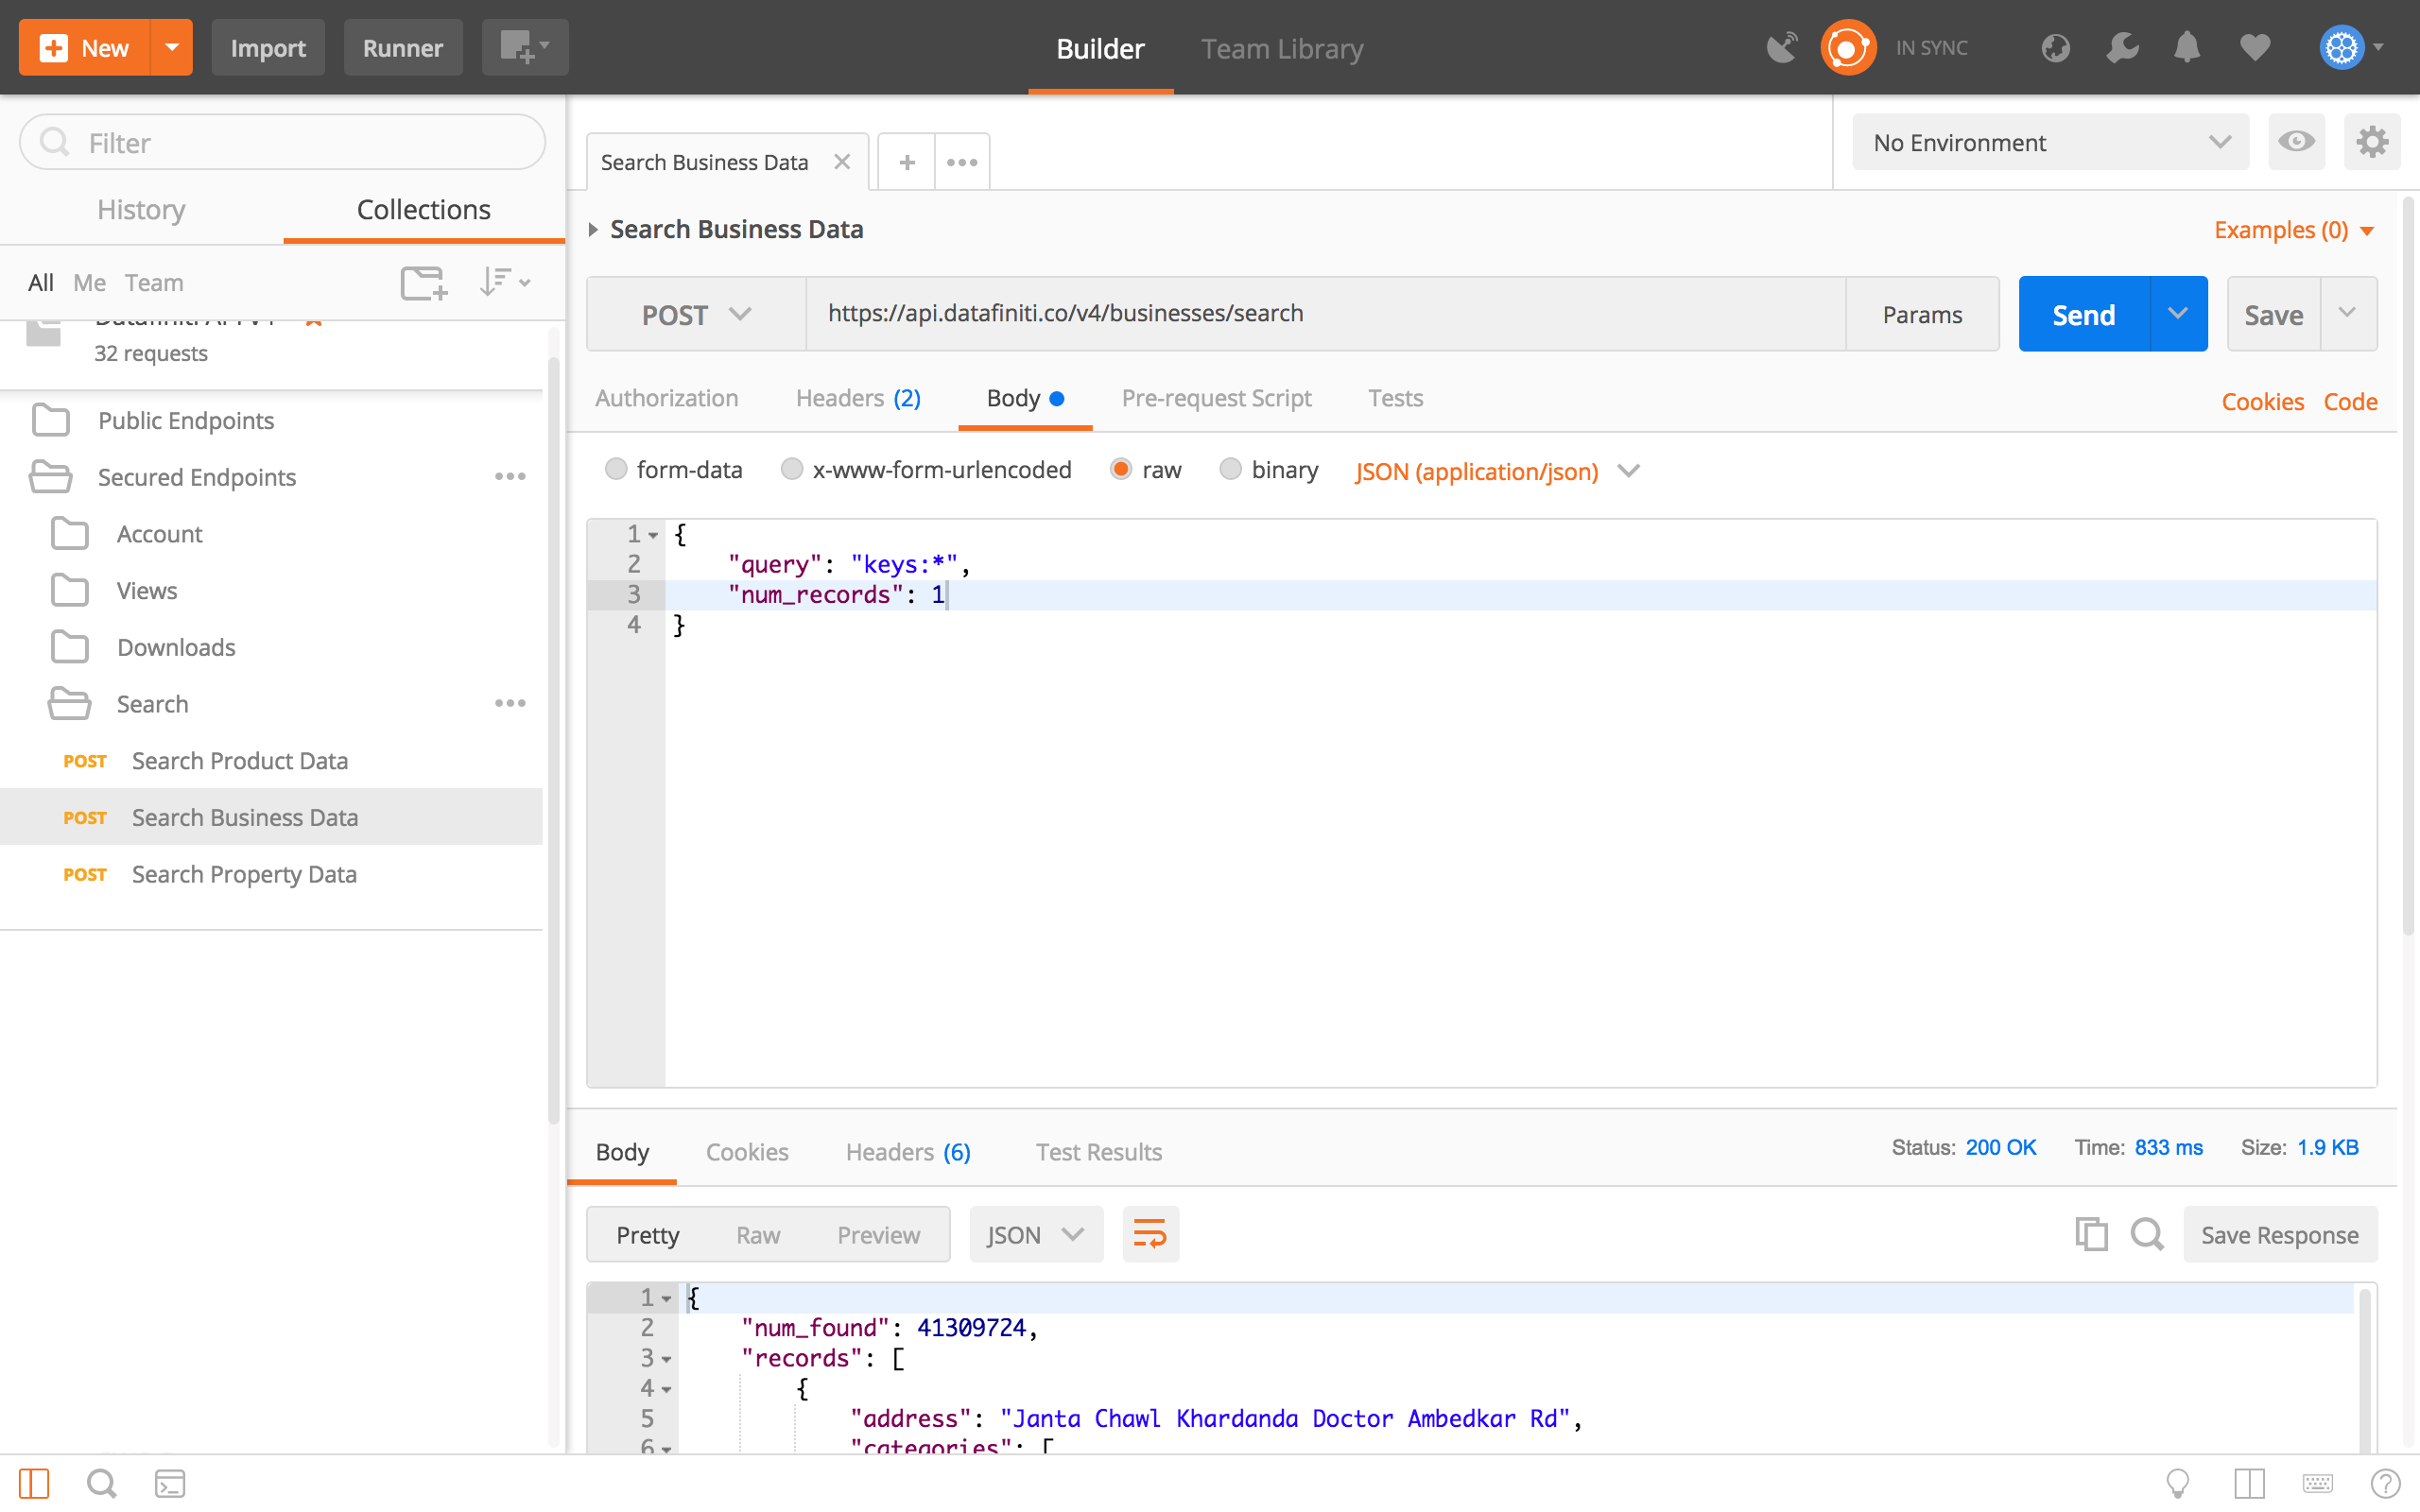Open Search folder options dots

click(510, 704)
